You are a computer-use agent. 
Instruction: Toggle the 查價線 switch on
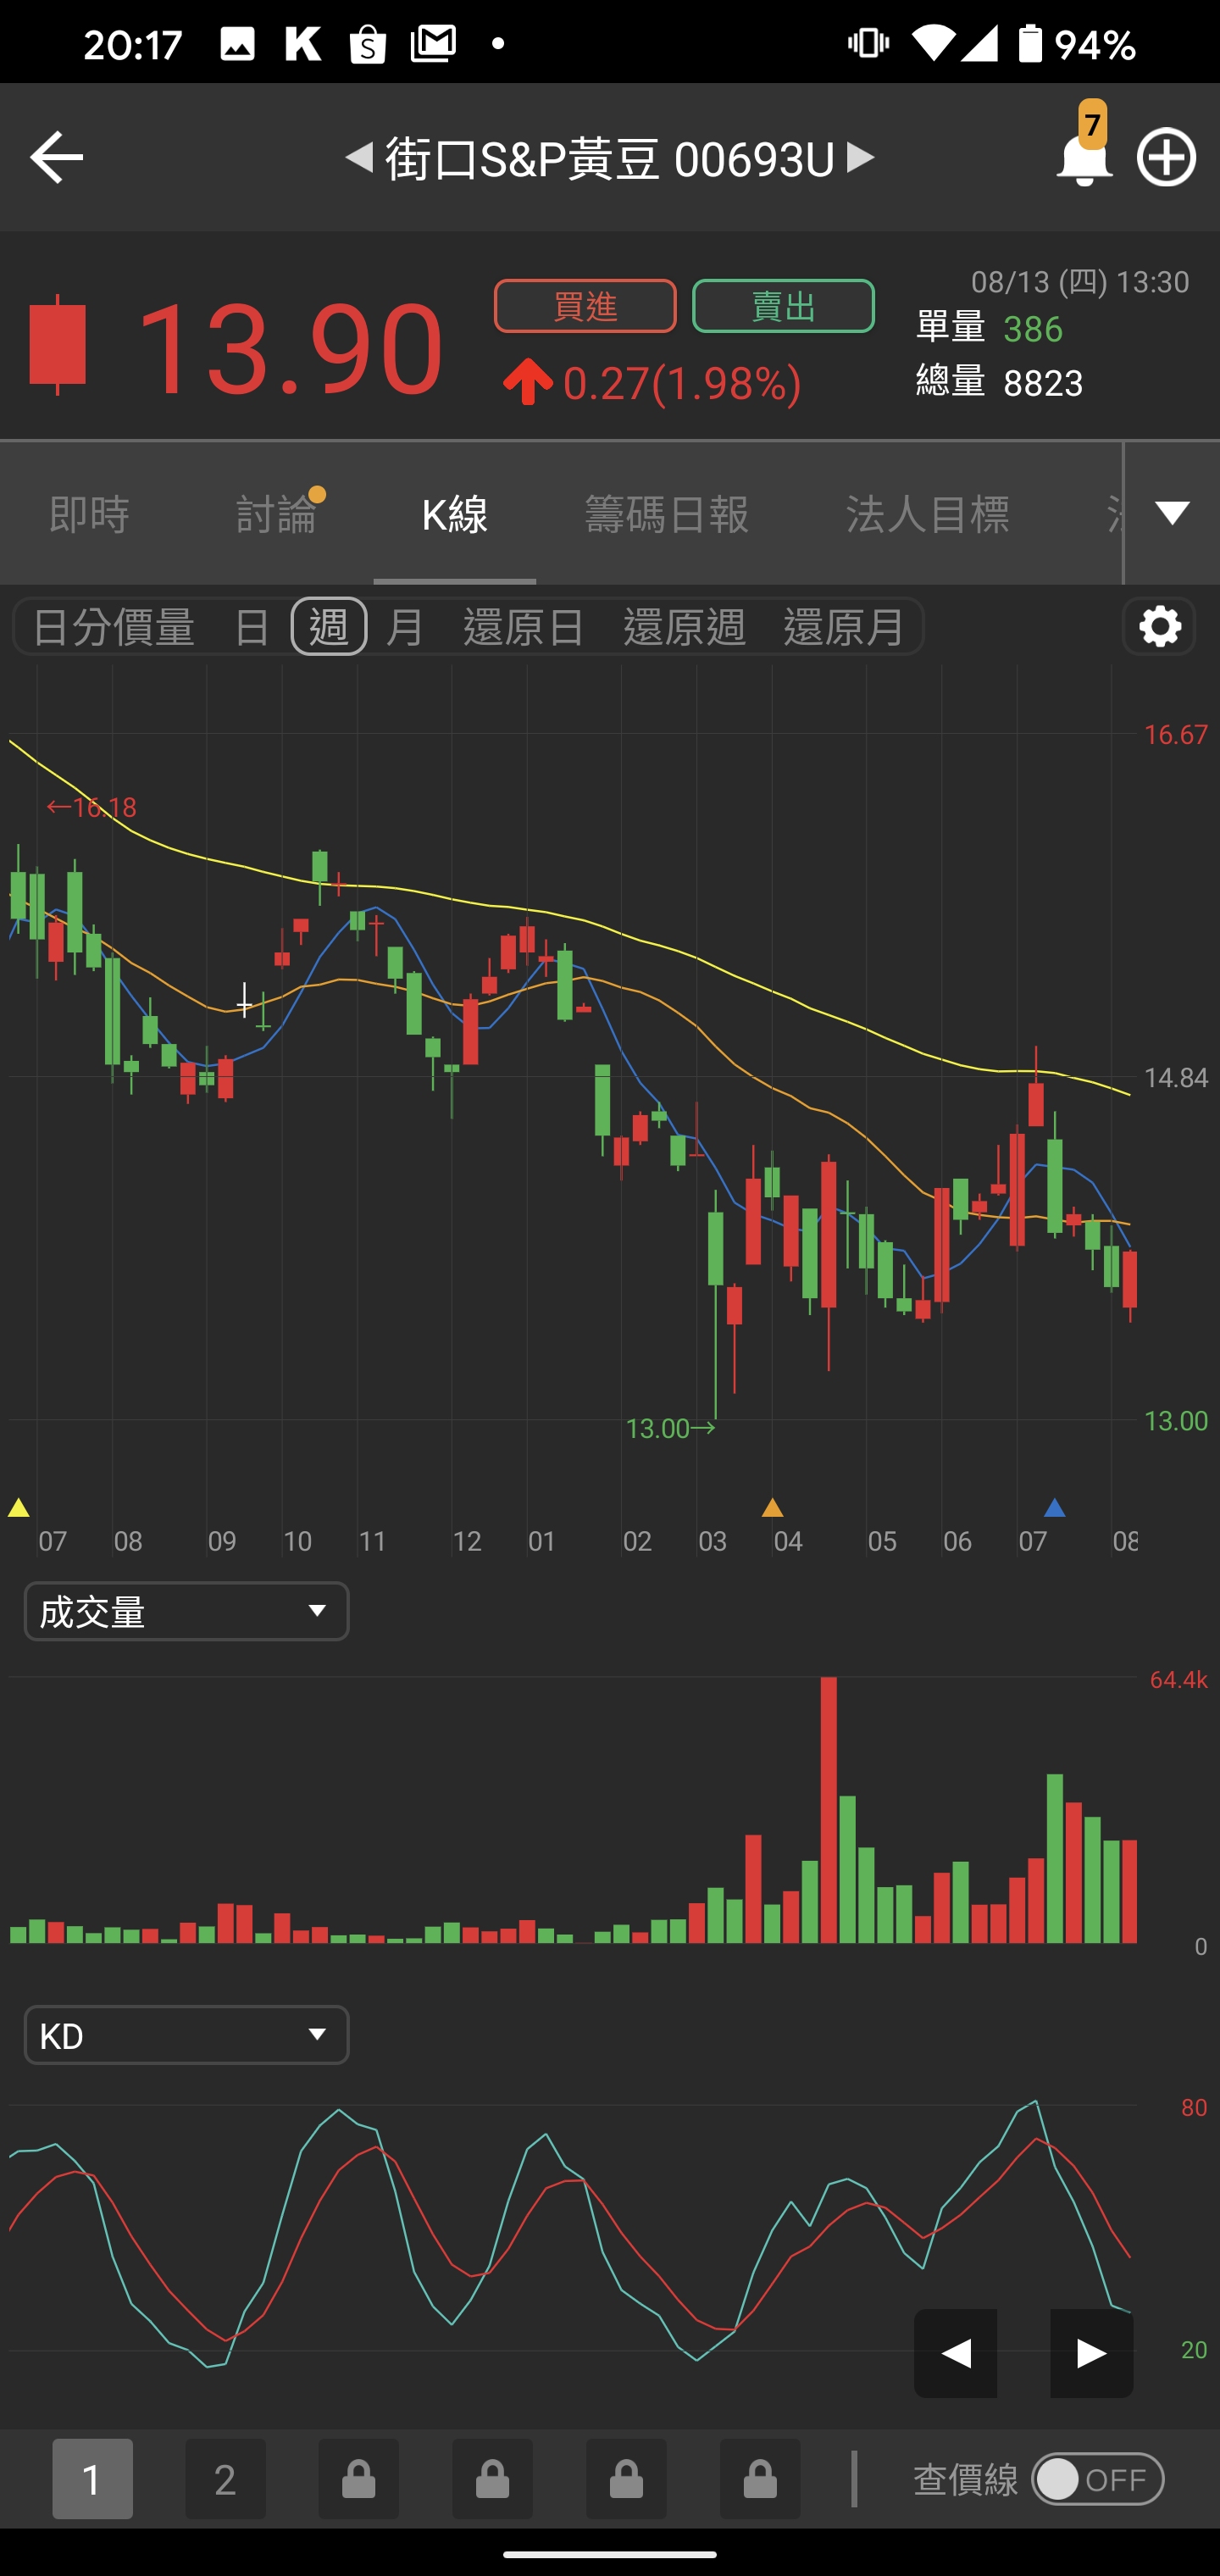coord(1097,2479)
